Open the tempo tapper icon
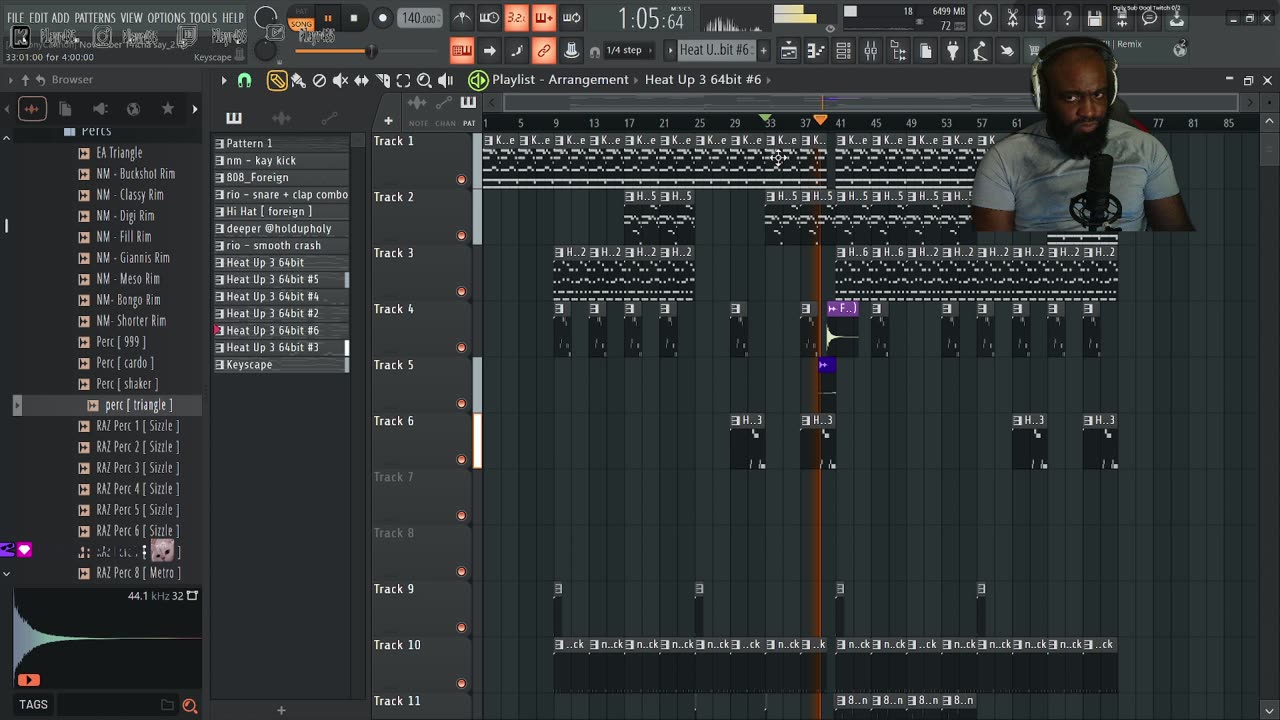Screen dimensions: 1280x720 click(980, 51)
